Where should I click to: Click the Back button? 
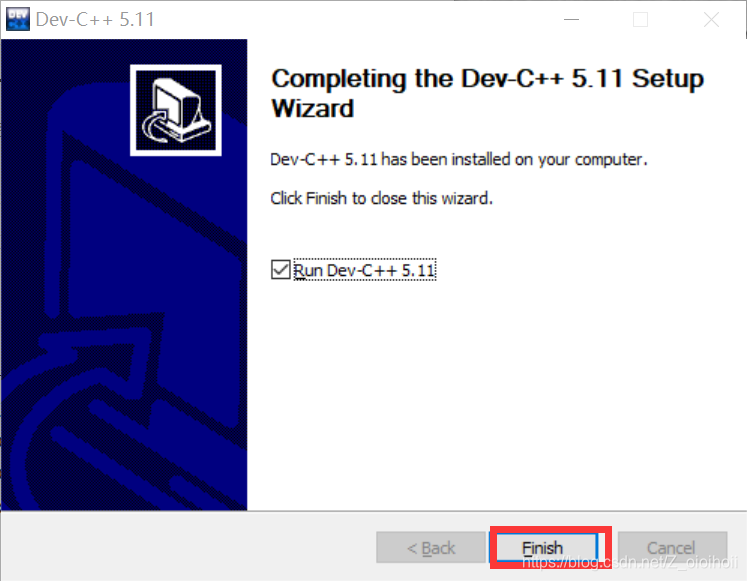coord(431,548)
